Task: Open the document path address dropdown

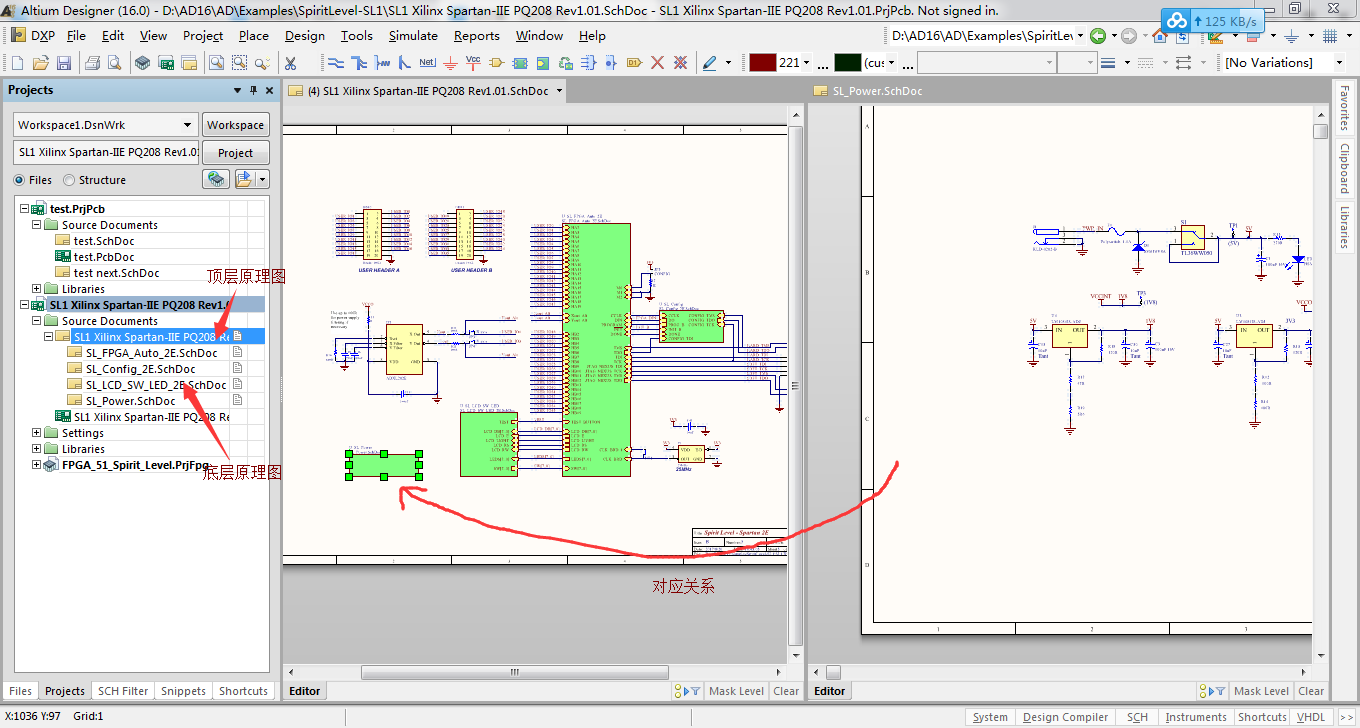Action: coord(1079,36)
